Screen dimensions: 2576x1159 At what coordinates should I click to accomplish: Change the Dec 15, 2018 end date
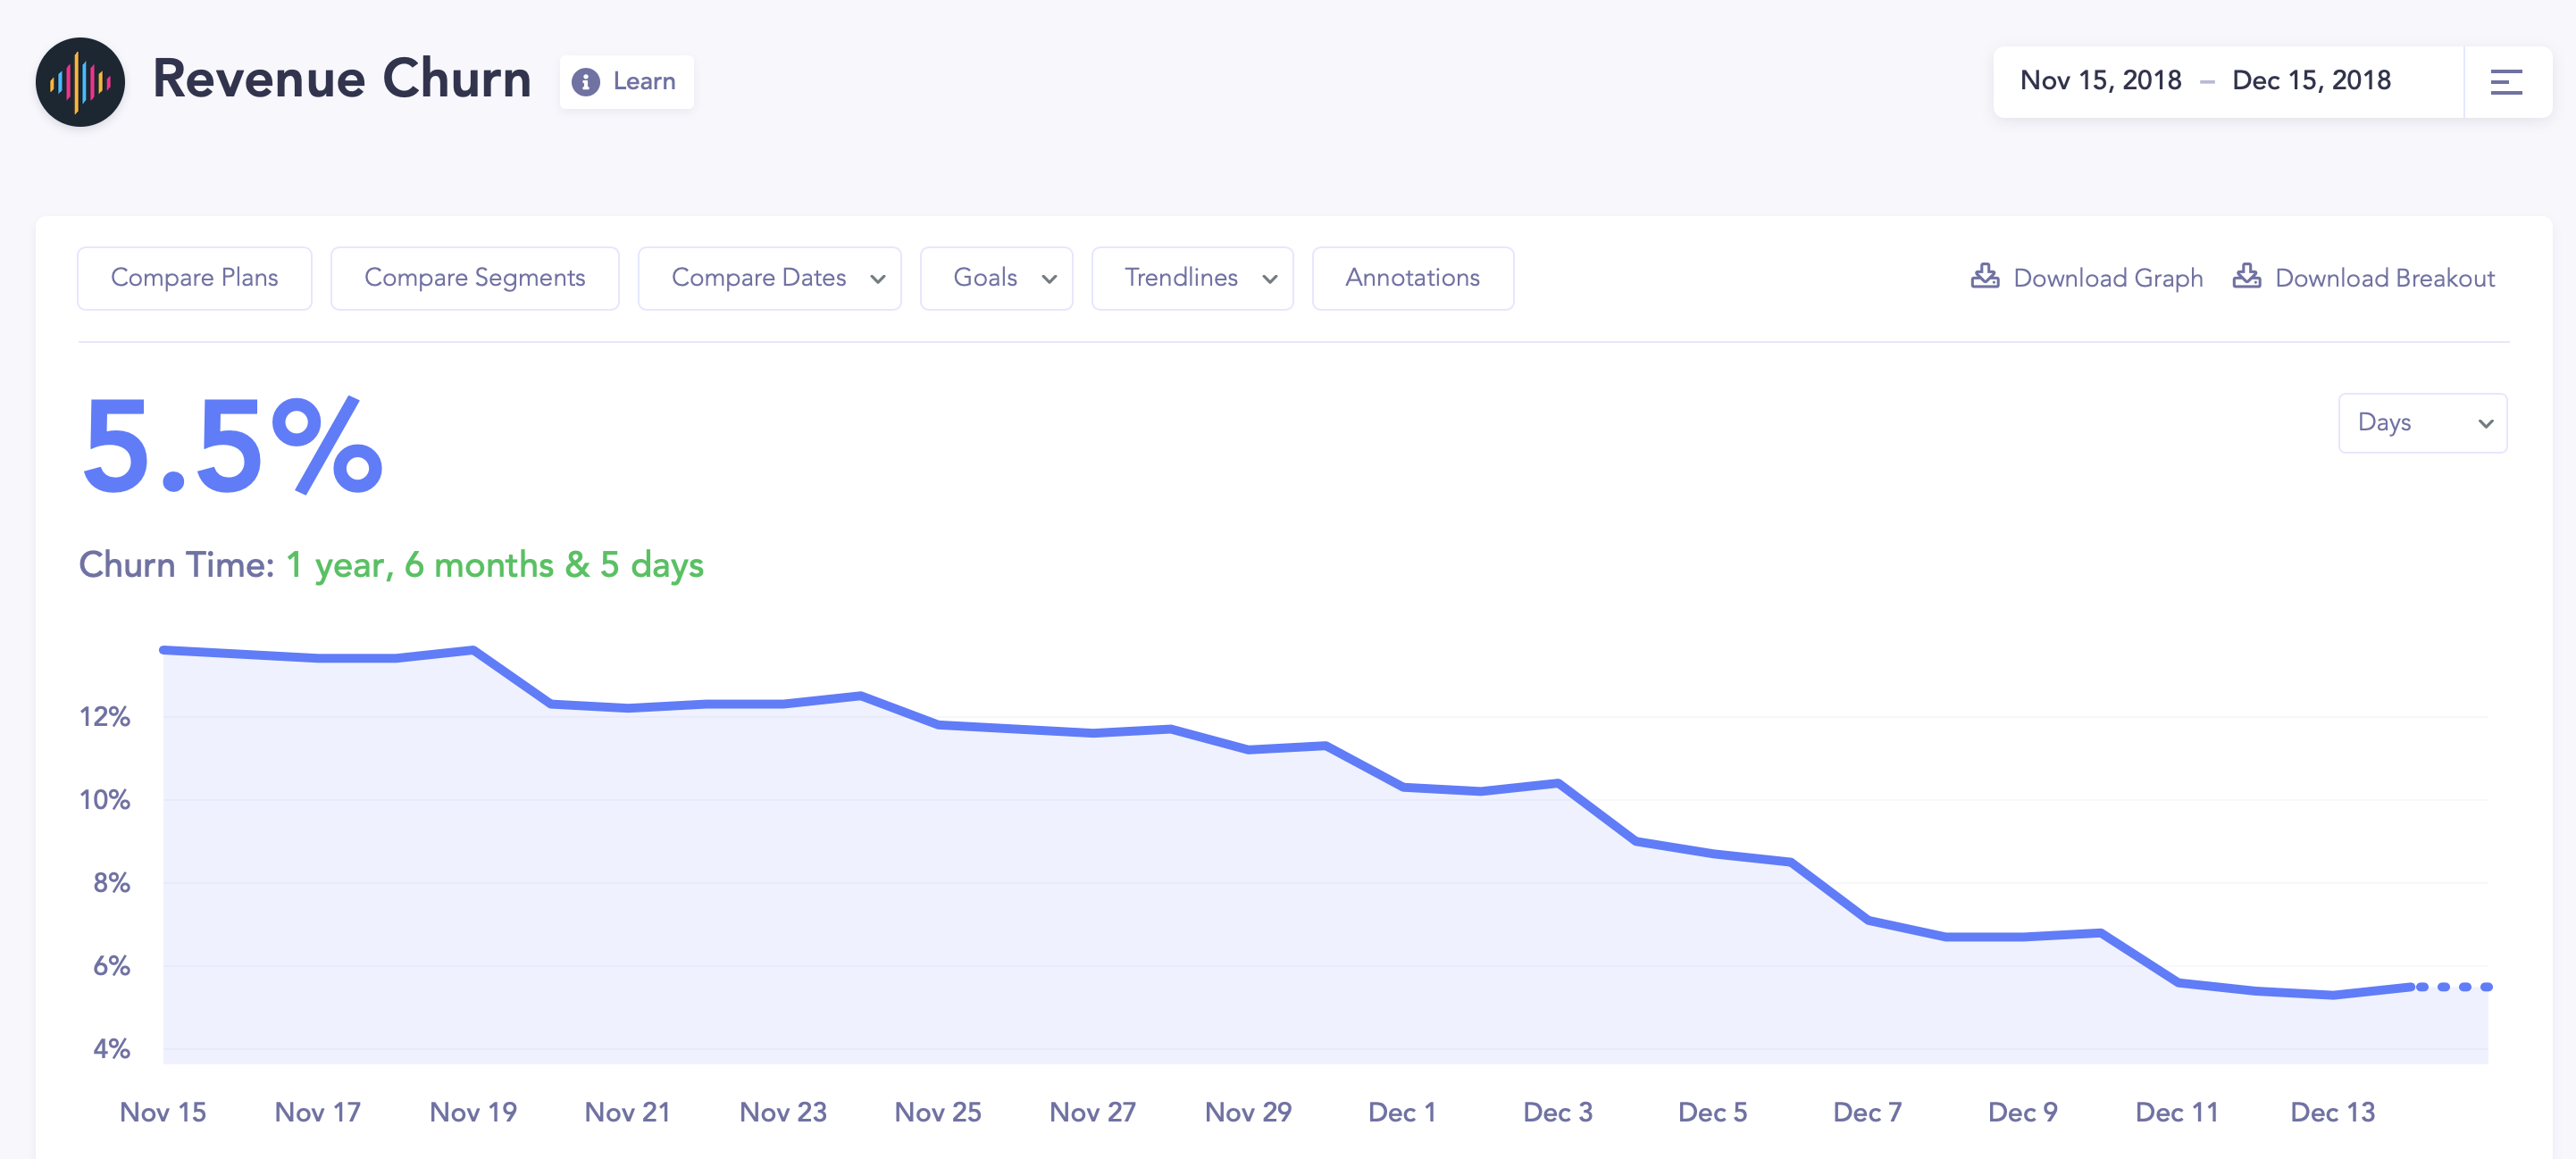pyautogui.click(x=2310, y=81)
